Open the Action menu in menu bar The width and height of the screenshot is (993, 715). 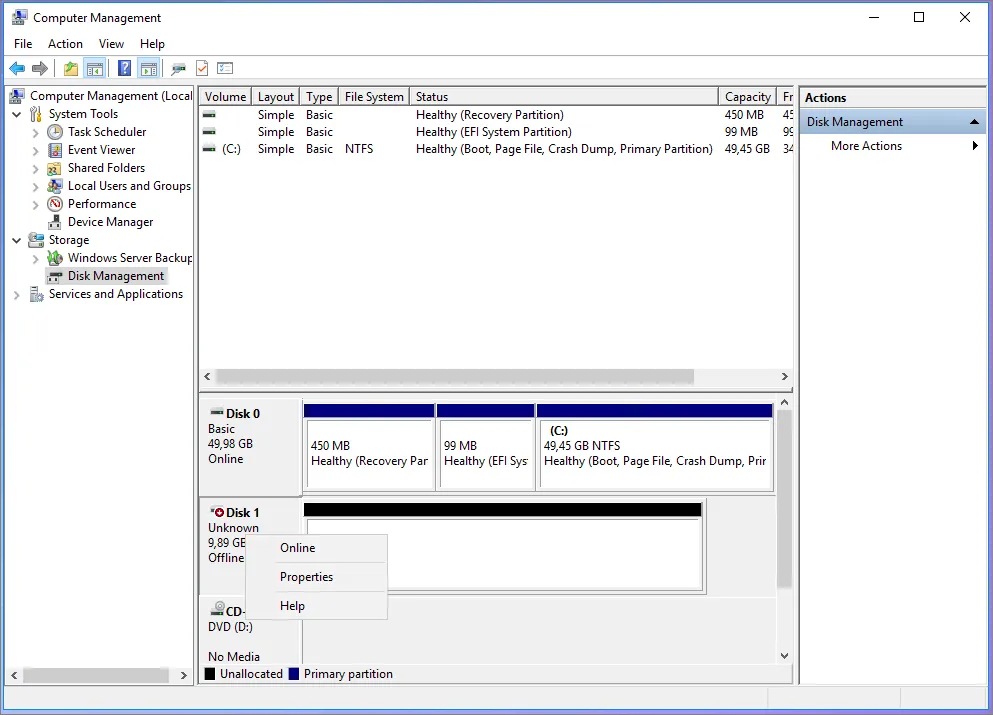pyautogui.click(x=65, y=44)
